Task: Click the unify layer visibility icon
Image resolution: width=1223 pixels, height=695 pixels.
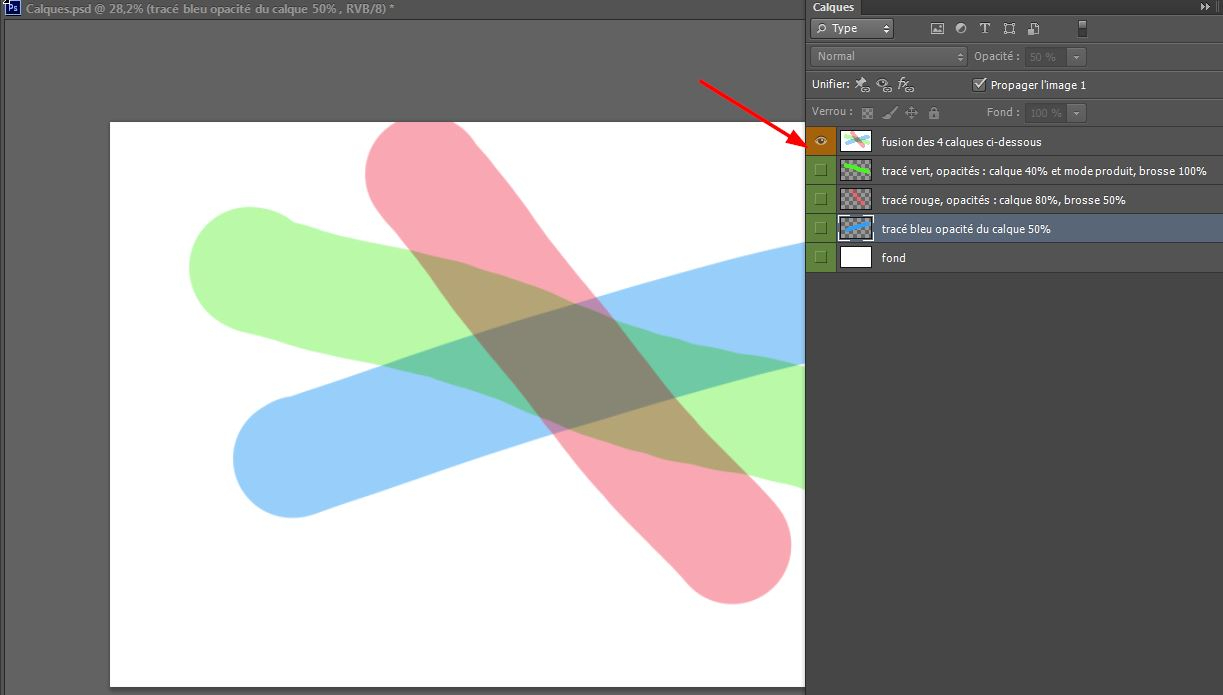Action: 883,85
